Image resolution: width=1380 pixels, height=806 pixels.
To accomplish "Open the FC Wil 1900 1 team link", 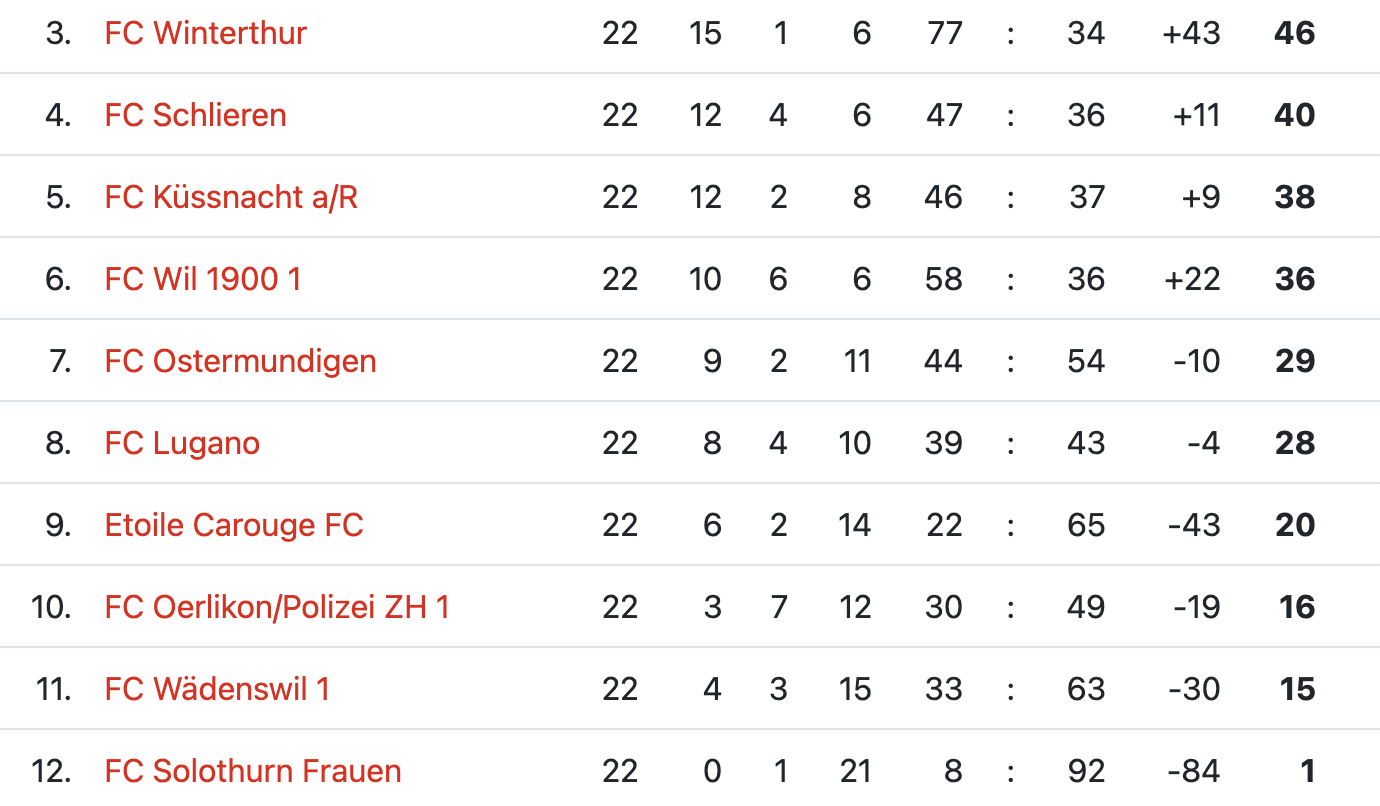I will pyautogui.click(x=202, y=279).
